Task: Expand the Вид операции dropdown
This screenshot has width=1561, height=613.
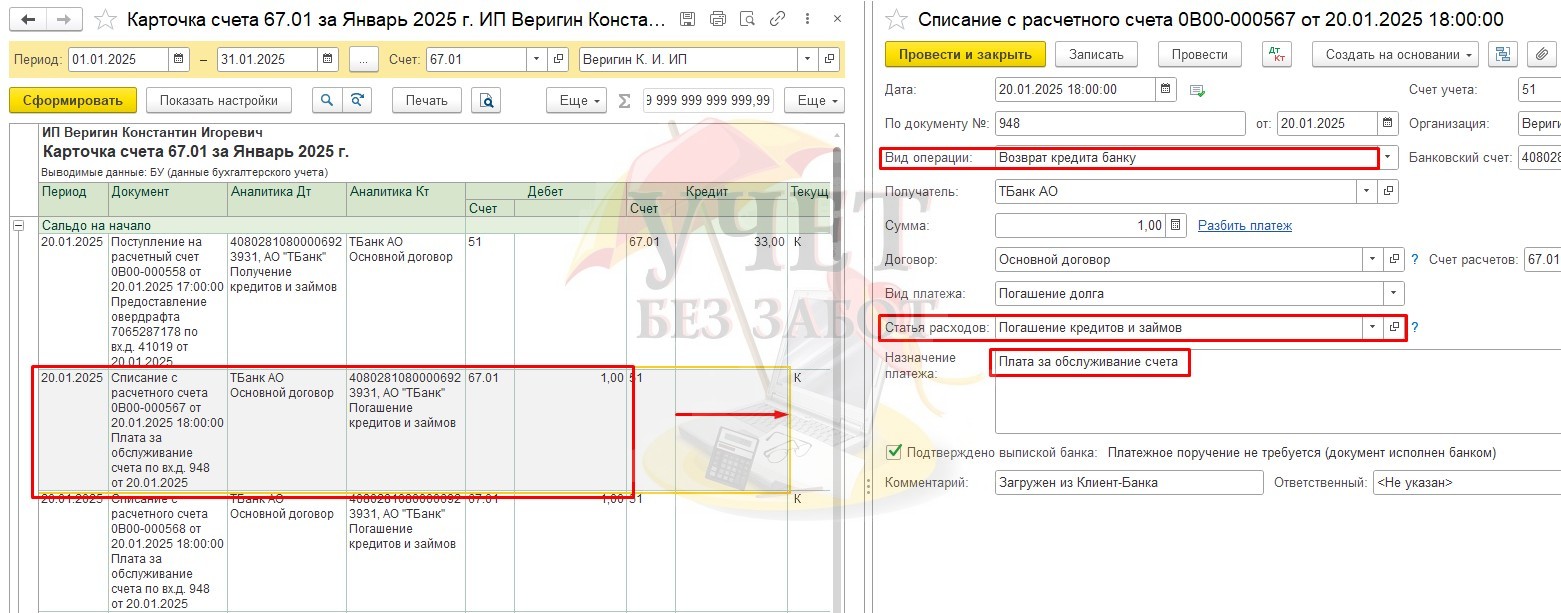Action: tap(1387, 158)
